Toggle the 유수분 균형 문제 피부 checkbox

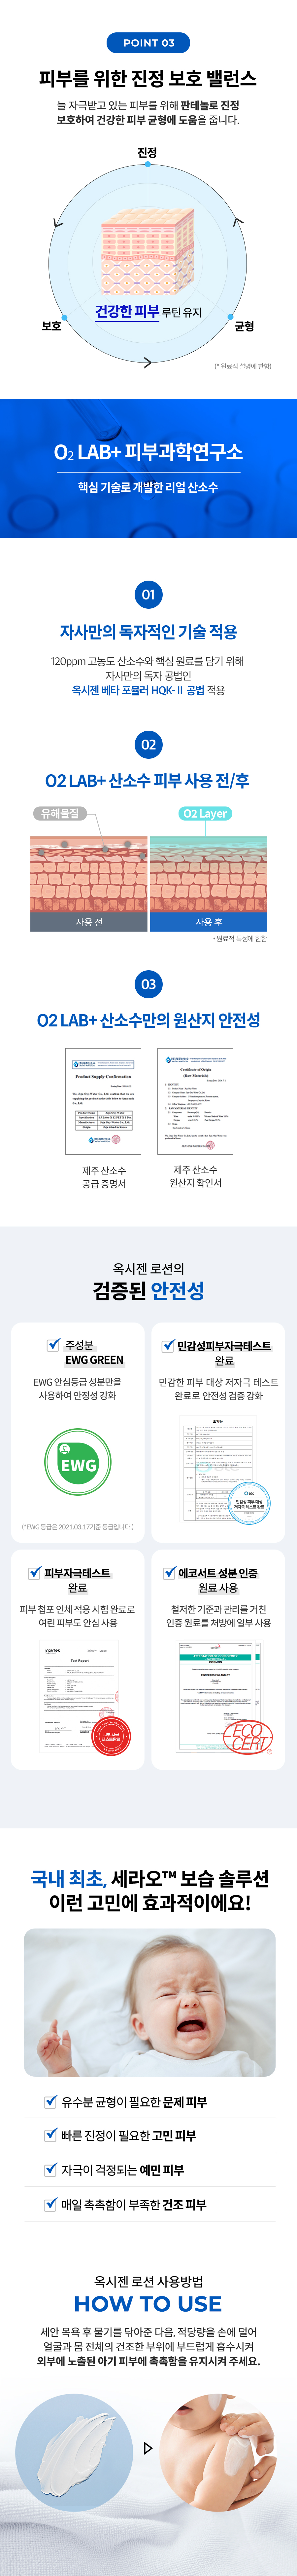point(51,2102)
